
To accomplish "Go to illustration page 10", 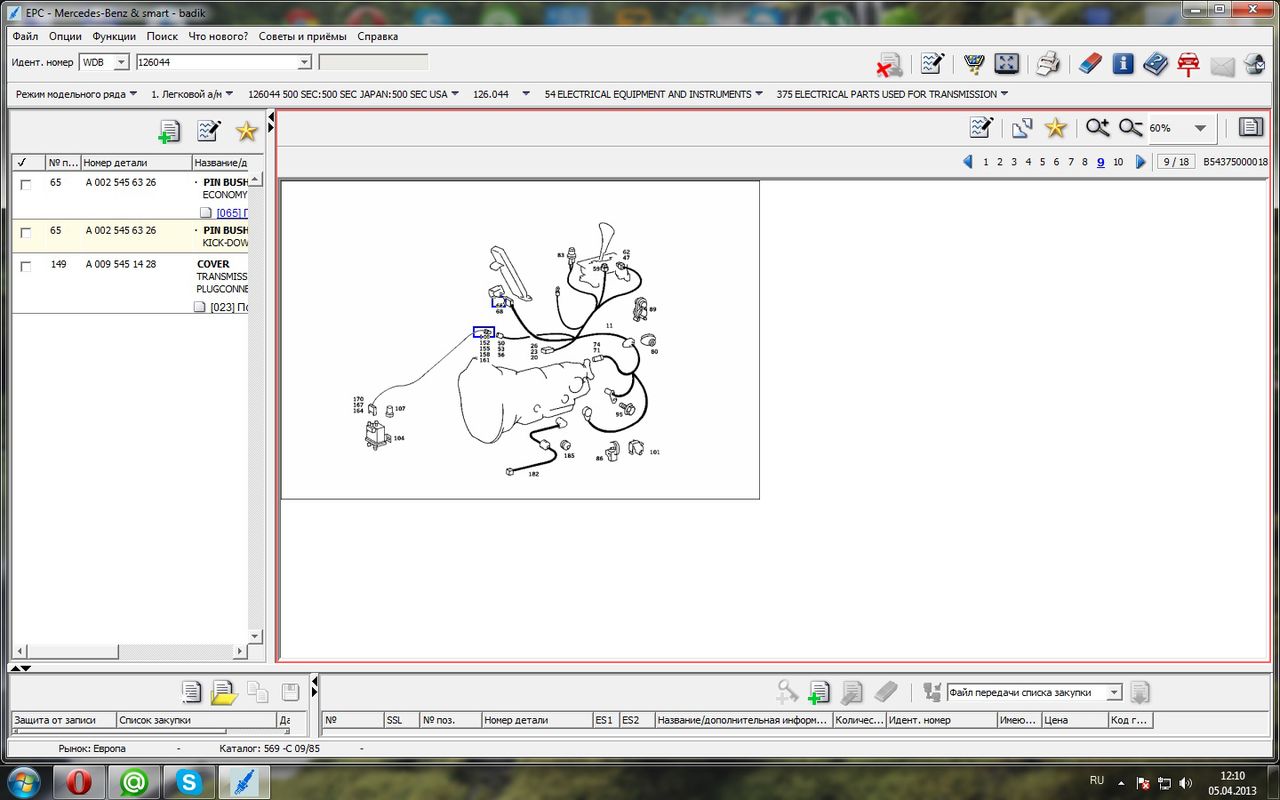I will tap(1118, 162).
